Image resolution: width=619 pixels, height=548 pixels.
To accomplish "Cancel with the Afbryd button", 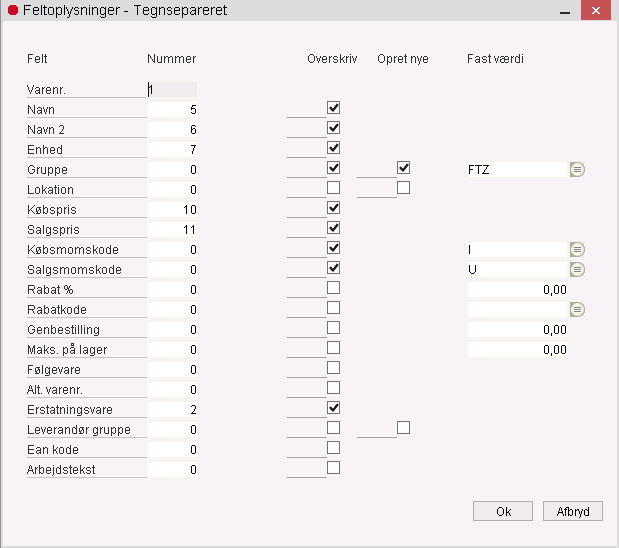I will (x=573, y=511).
